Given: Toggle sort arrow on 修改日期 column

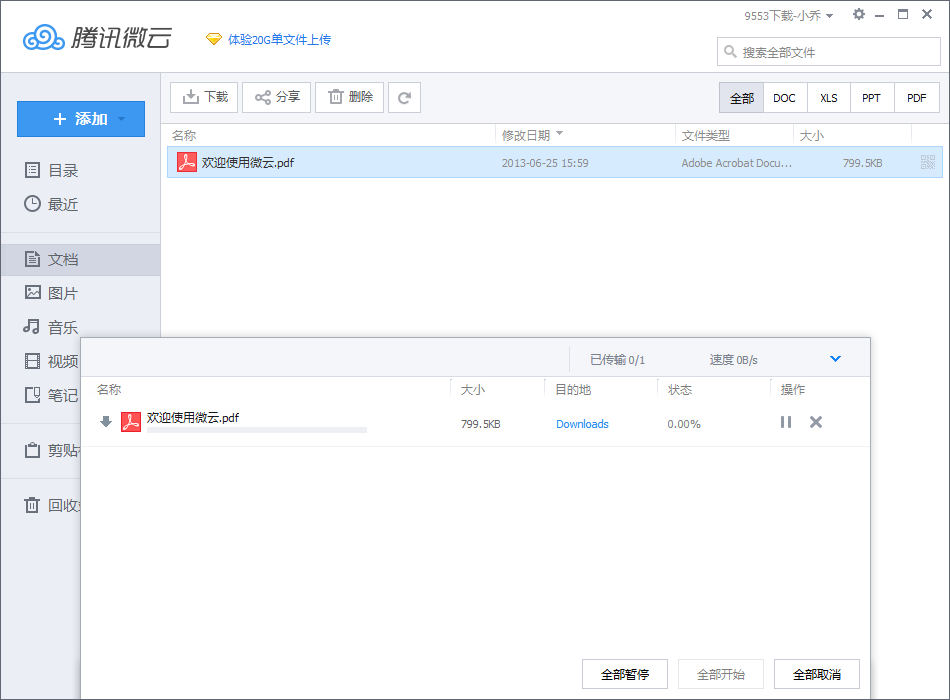Looking at the screenshot, I should (x=559, y=133).
